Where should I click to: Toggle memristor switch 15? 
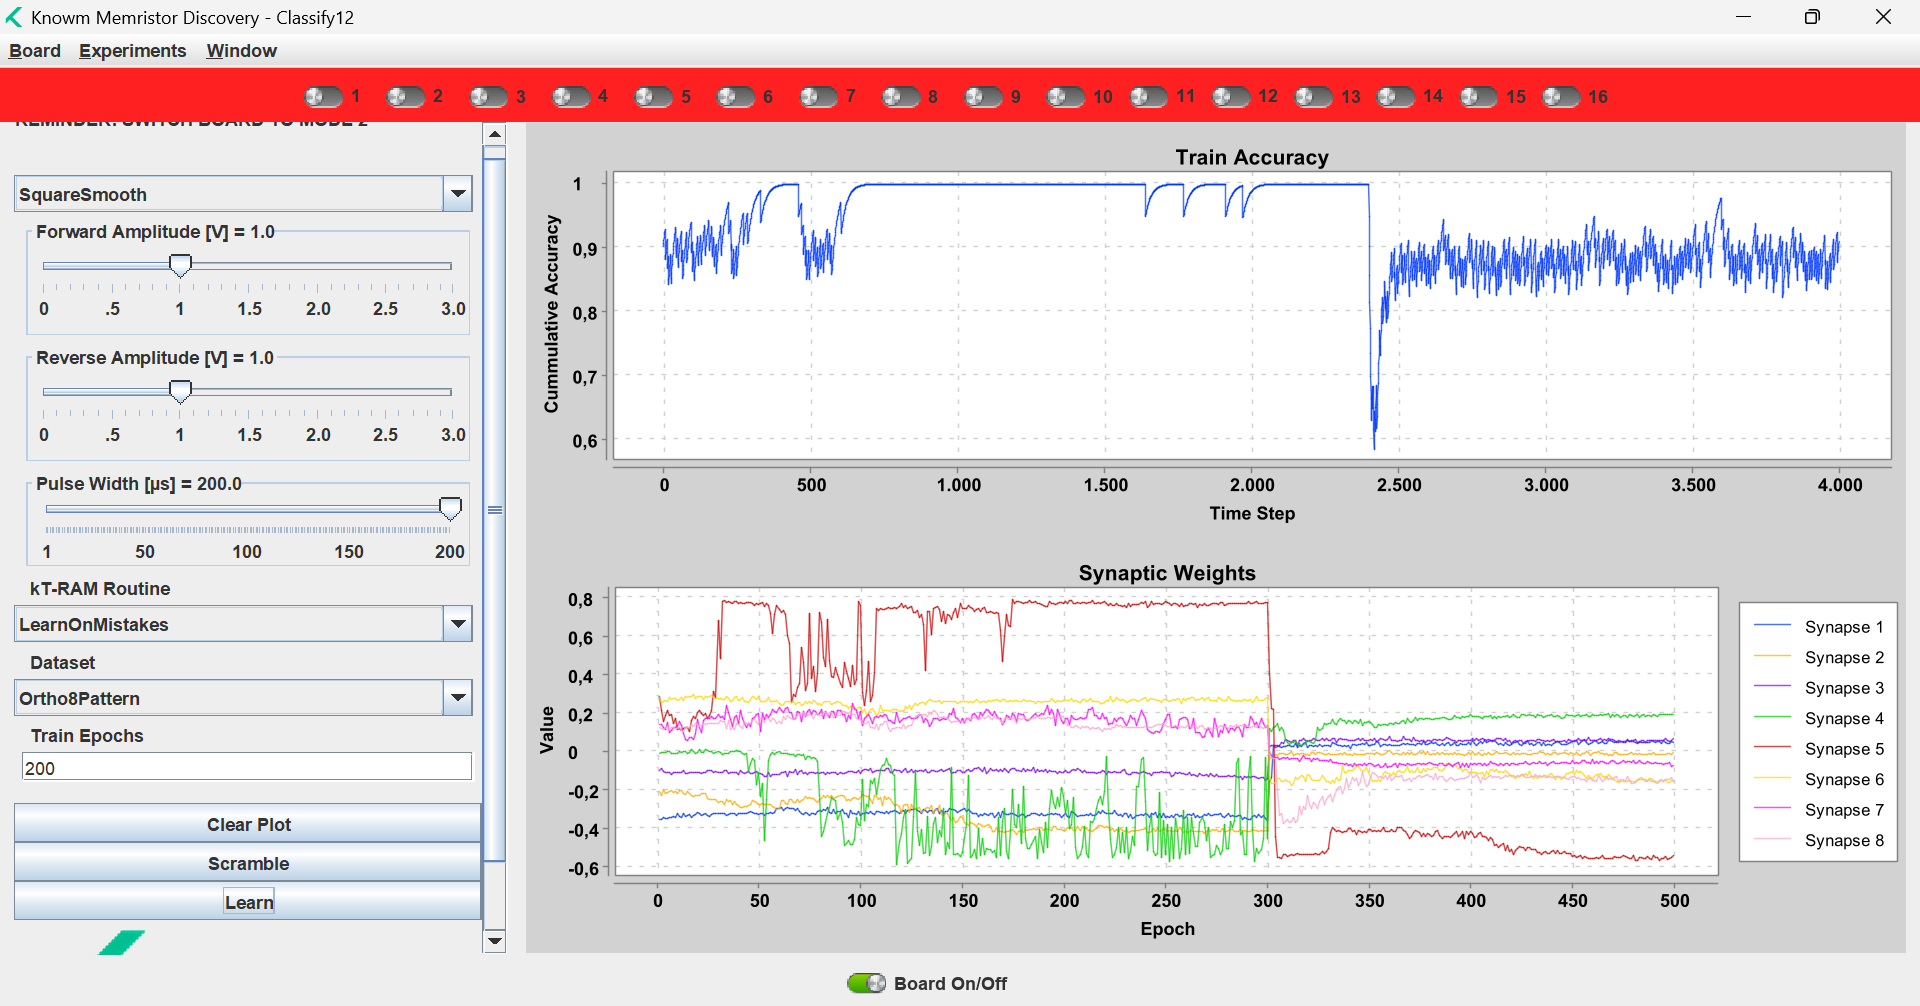click(x=1479, y=96)
